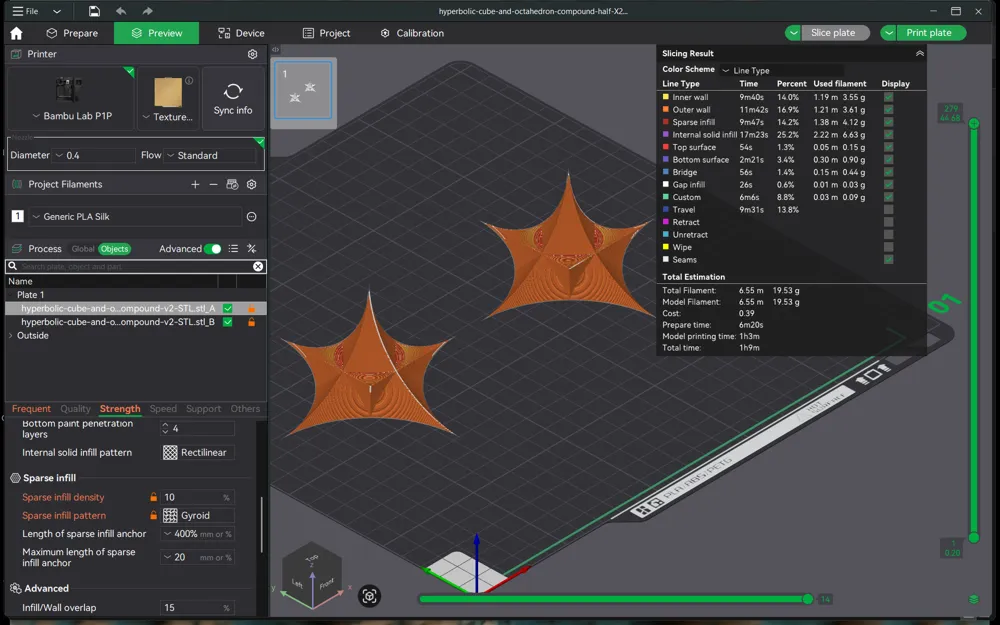
Task: Uncheck Inner wall display checkbox
Action: pyautogui.click(x=888, y=97)
